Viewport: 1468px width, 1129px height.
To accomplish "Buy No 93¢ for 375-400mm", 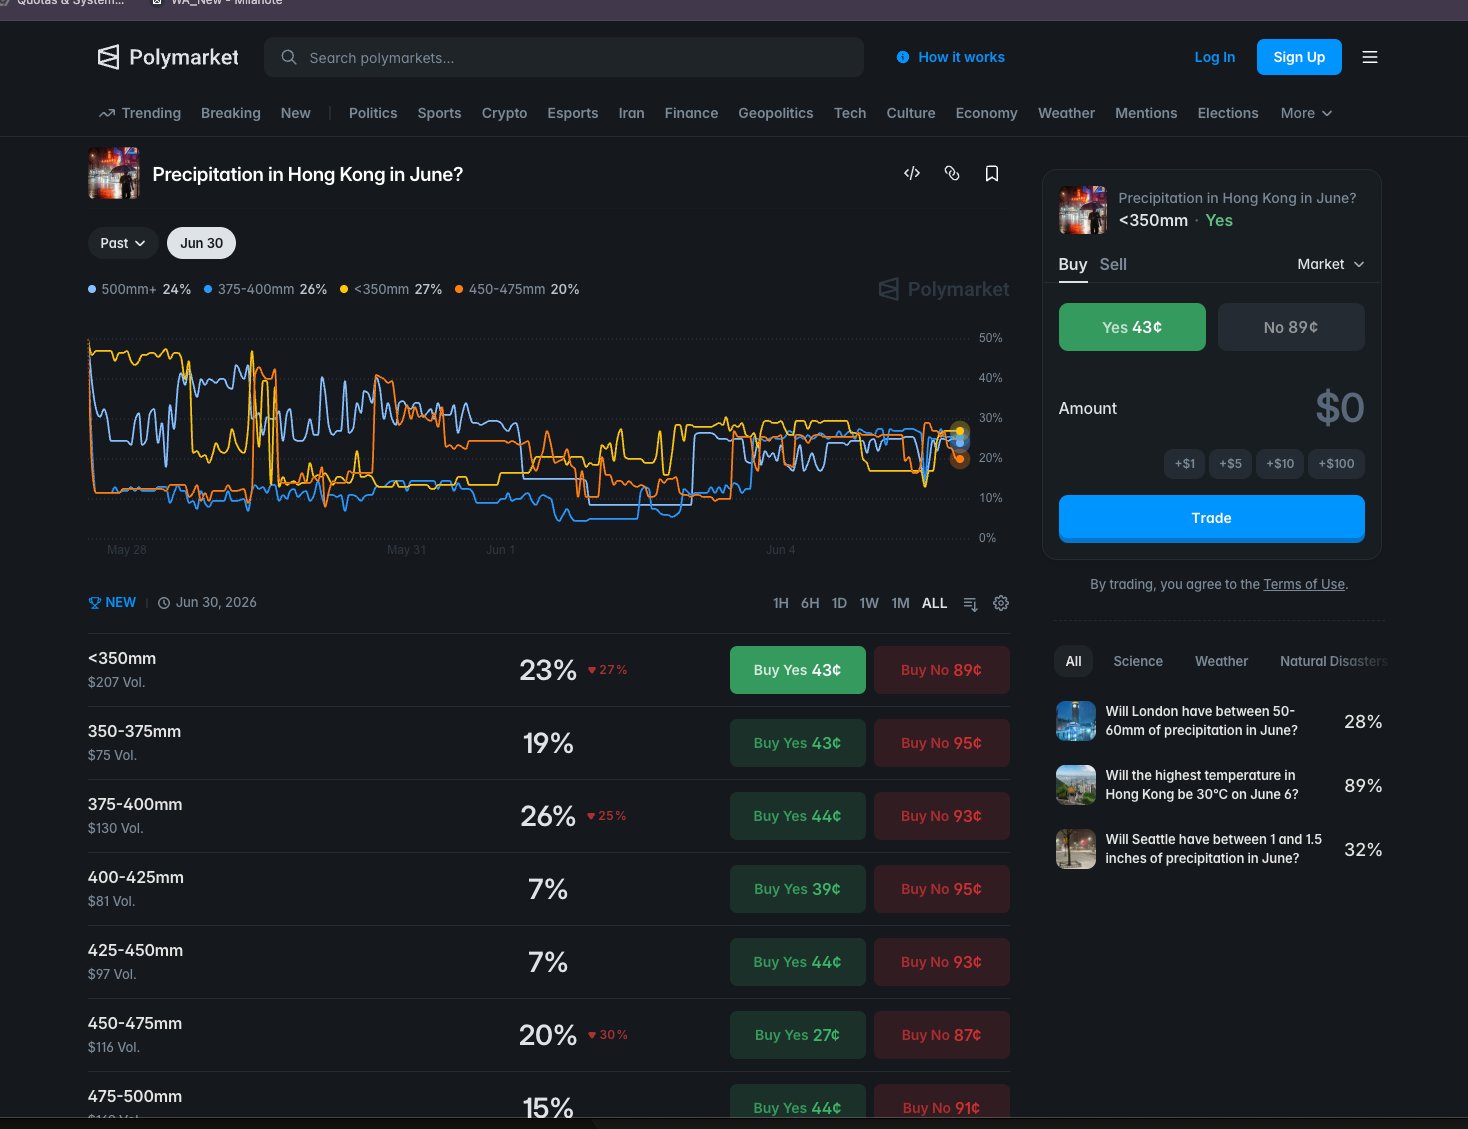I will pyautogui.click(x=941, y=816).
